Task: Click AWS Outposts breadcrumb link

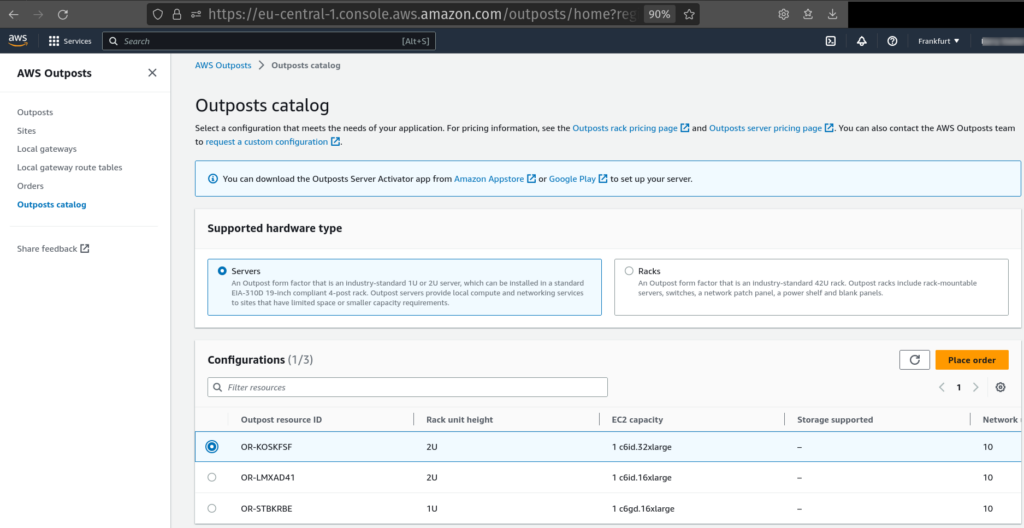Action: coord(223,65)
